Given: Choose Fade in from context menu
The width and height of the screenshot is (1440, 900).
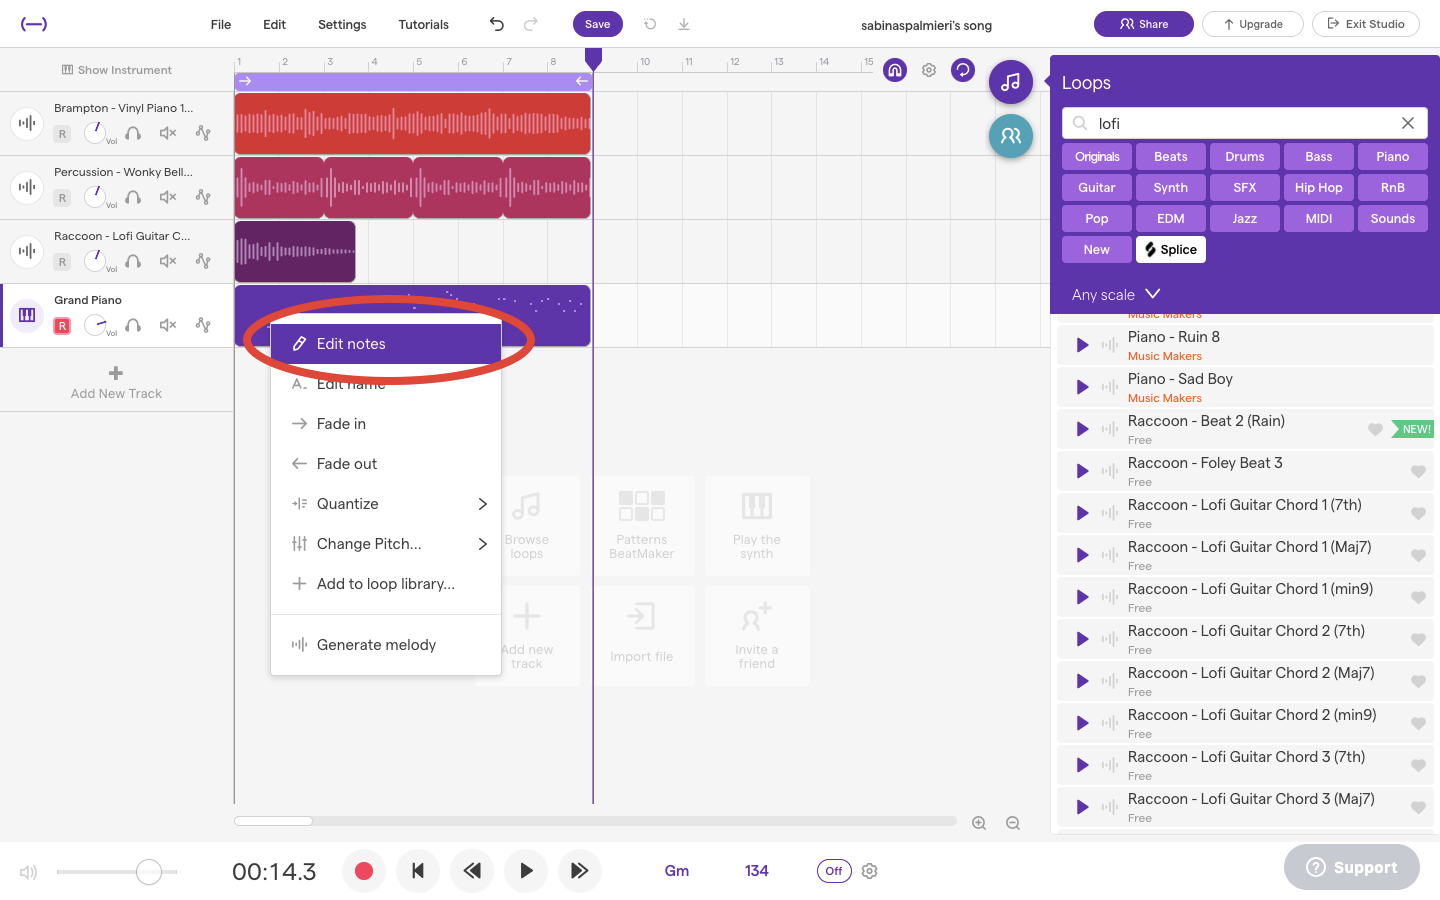Looking at the screenshot, I should coord(386,424).
